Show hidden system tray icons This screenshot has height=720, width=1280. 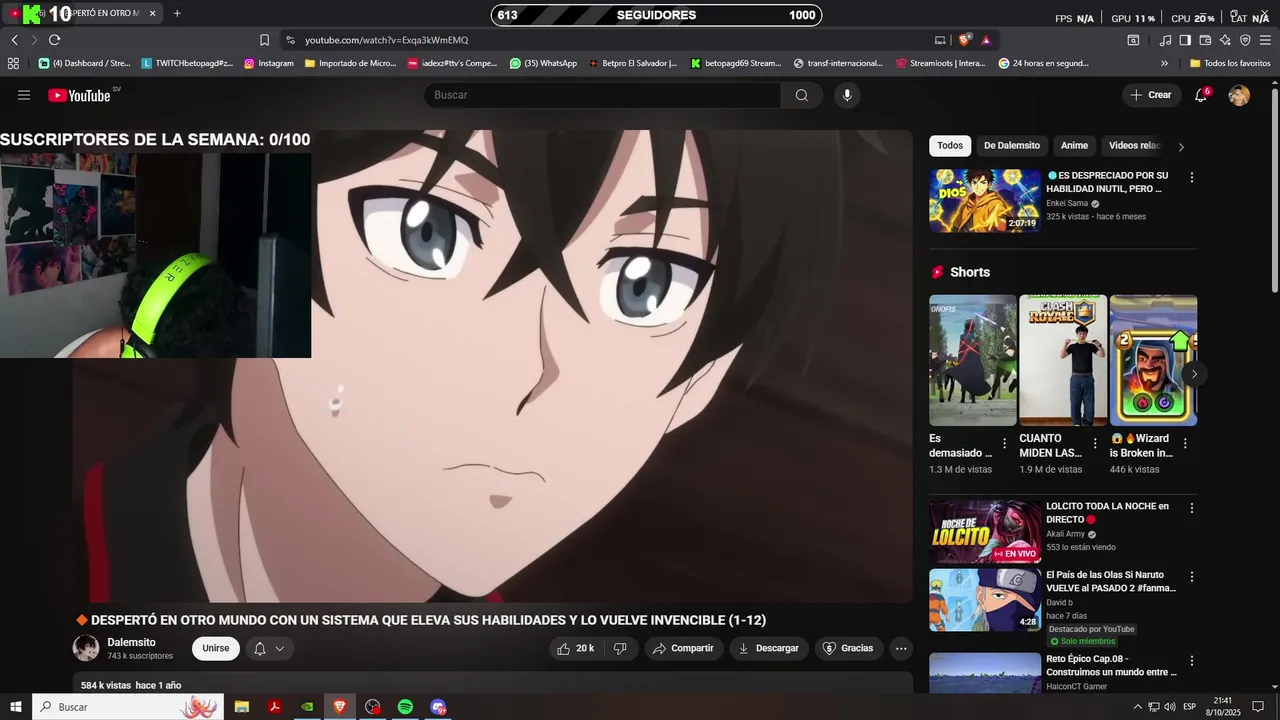click(1137, 707)
